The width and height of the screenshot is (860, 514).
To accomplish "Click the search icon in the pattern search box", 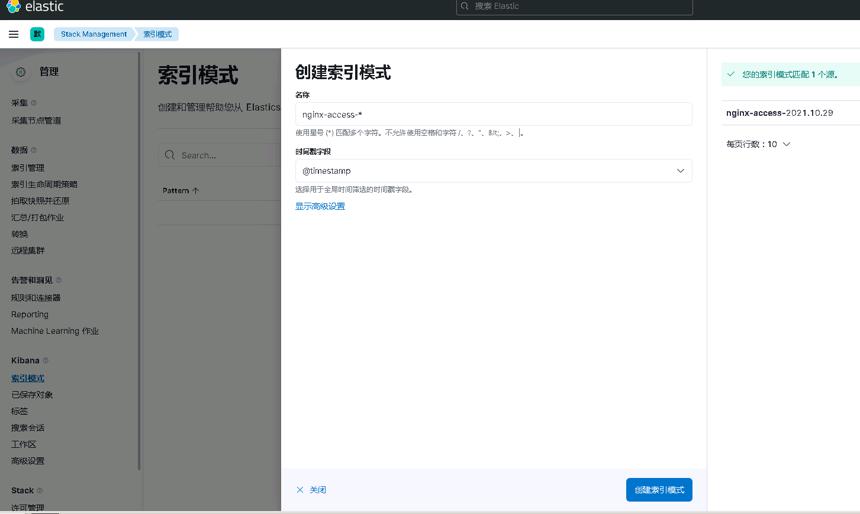I will pyautogui.click(x=170, y=155).
